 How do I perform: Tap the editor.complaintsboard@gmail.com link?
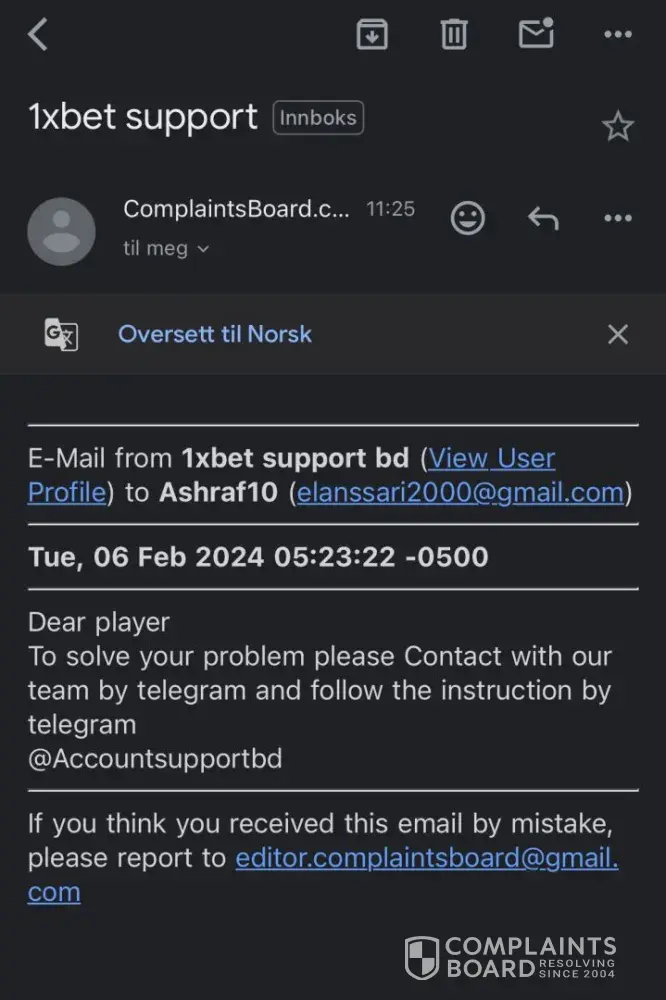[x=426, y=858]
